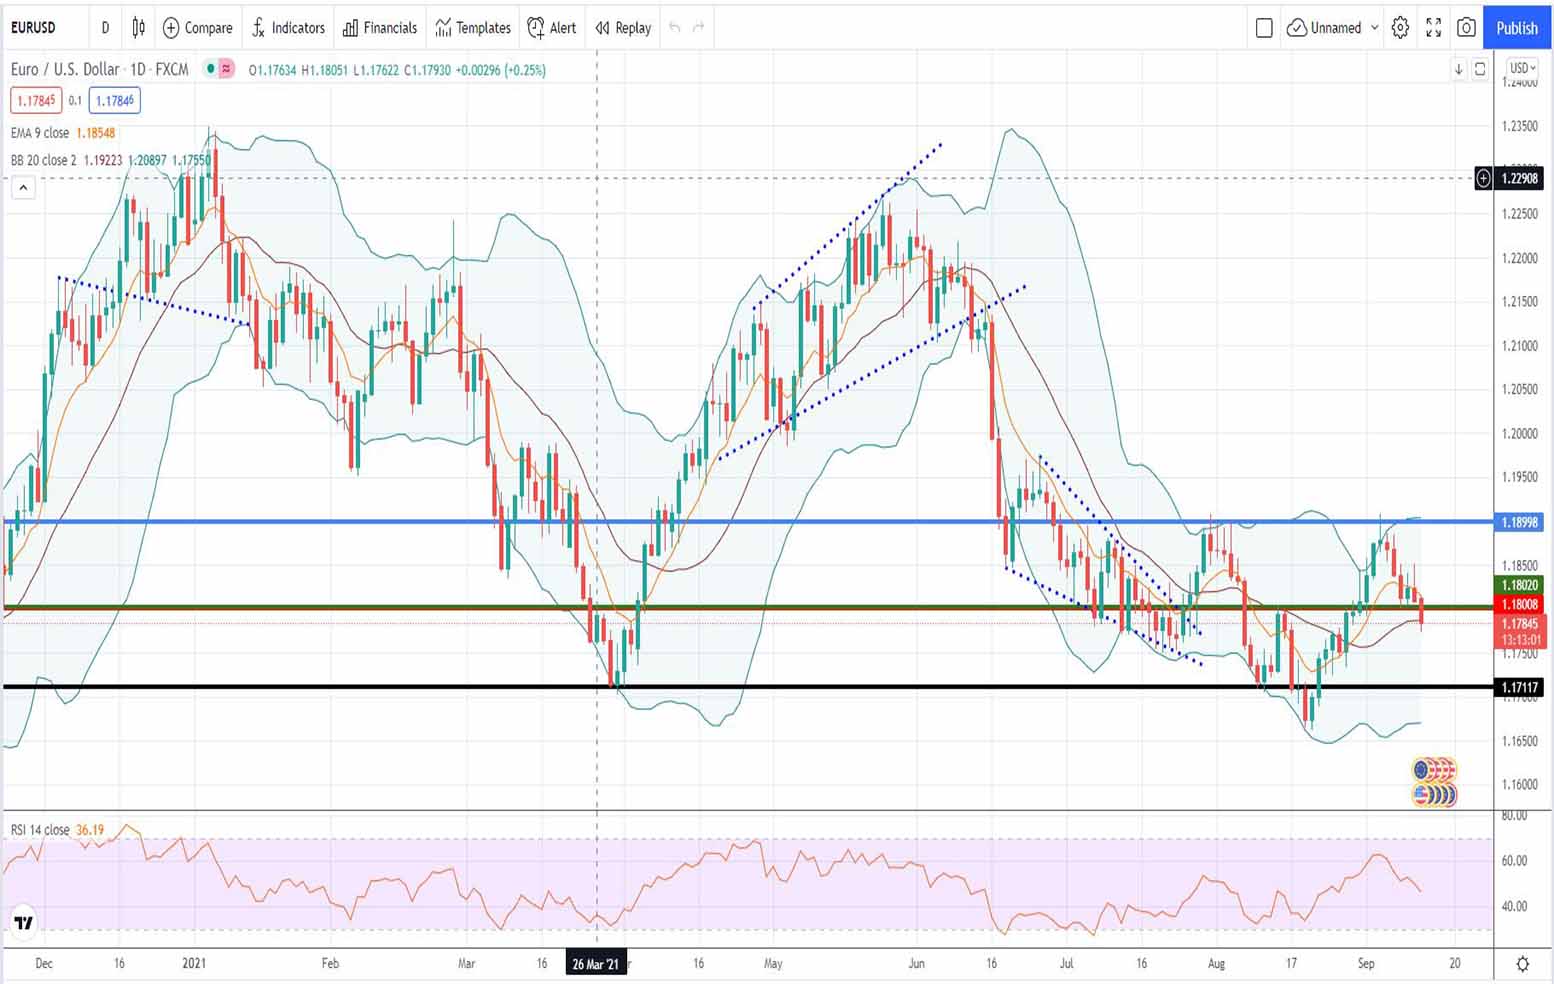The height and width of the screenshot is (984, 1554).
Task: Click the layout selection checkbox near Unnamed
Action: pos(1263,28)
